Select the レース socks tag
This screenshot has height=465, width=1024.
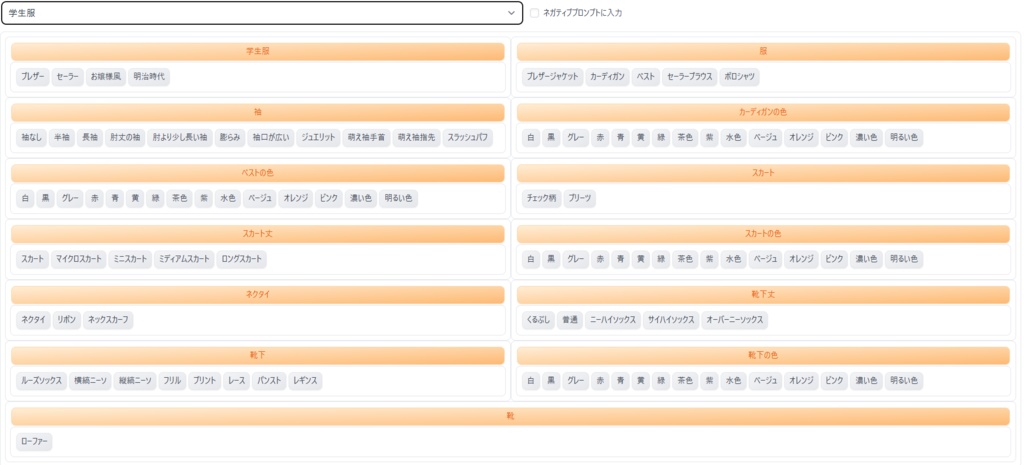pyautogui.click(x=237, y=381)
